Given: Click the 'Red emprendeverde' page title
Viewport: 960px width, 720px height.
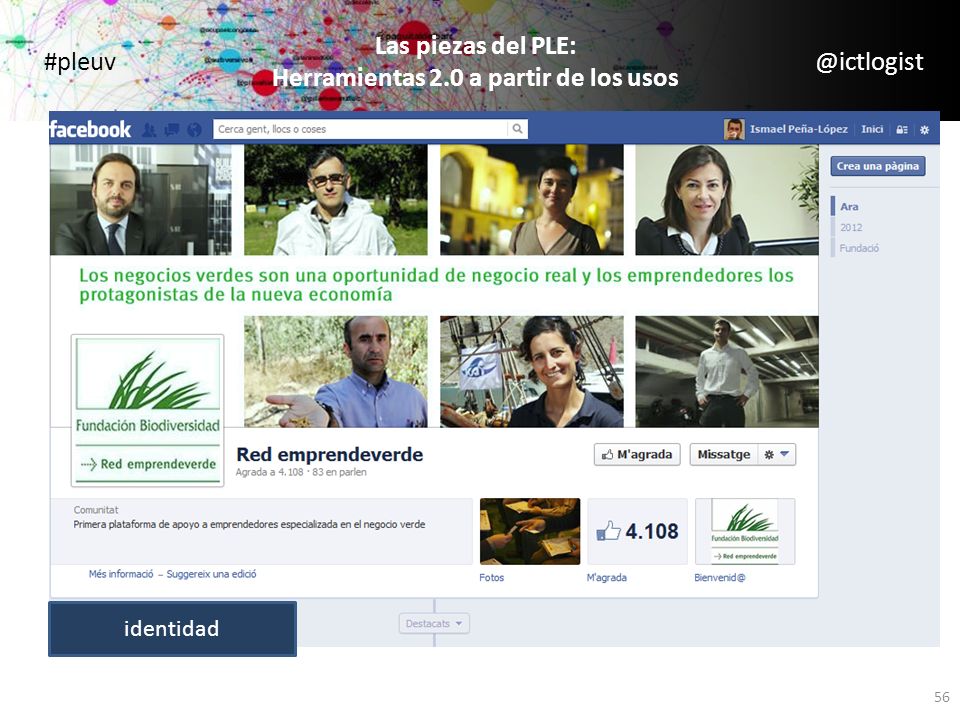Looking at the screenshot, I should point(329,454).
